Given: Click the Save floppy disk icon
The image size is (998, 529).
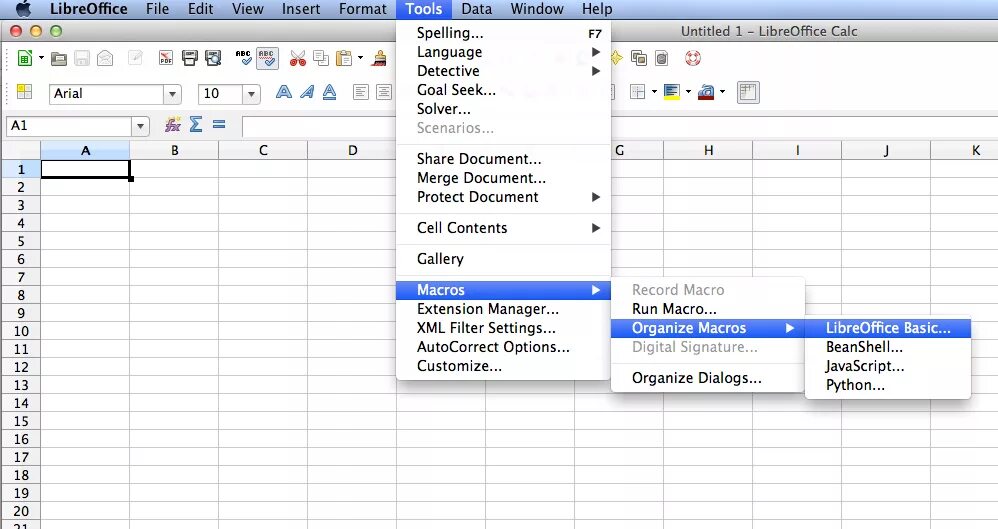Looking at the screenshot, I should point(81,59).
